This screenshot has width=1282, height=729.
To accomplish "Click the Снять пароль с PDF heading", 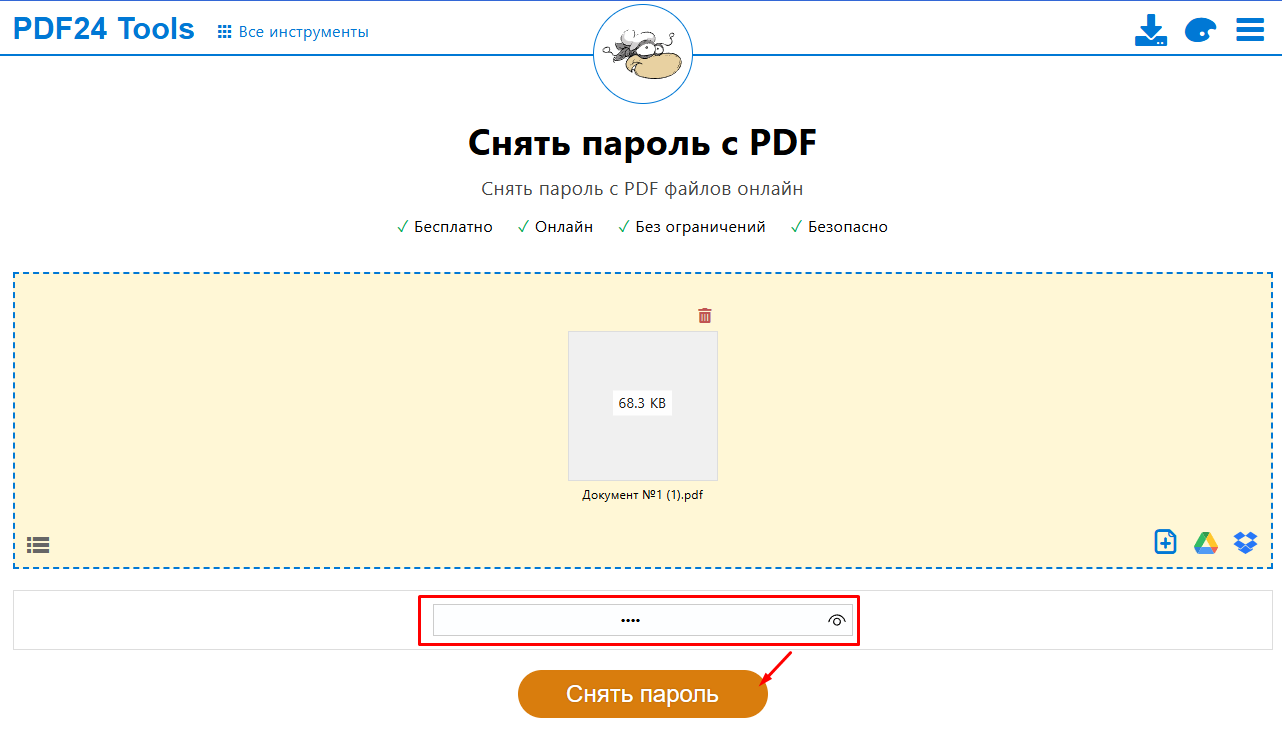I will point(642,143).
